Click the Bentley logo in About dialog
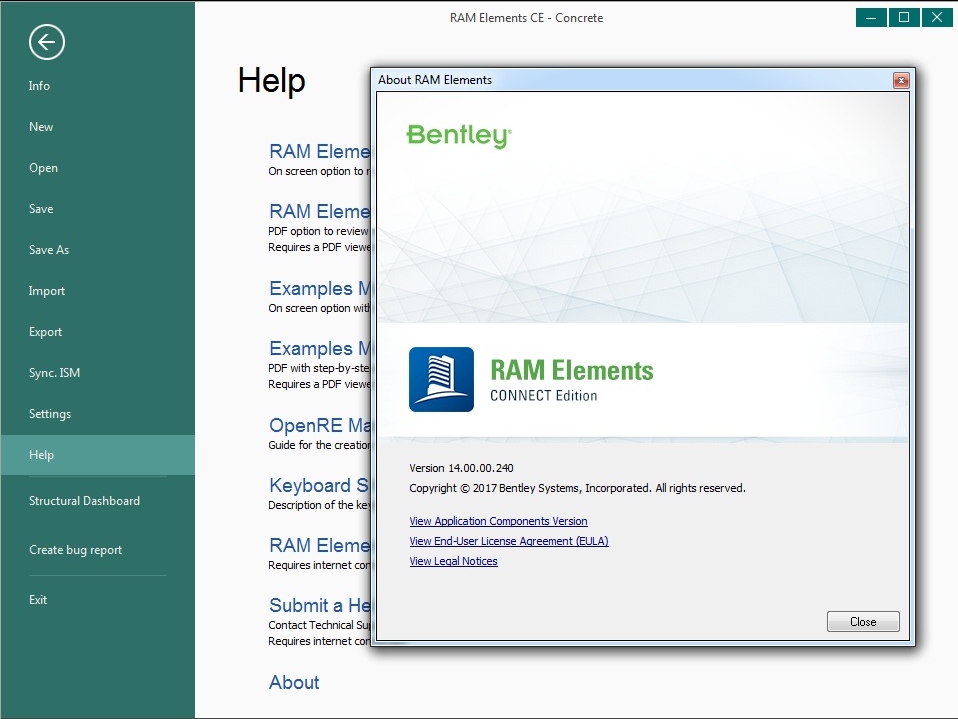958x719 pixels. pyautogui.click(x=459, y=136)
